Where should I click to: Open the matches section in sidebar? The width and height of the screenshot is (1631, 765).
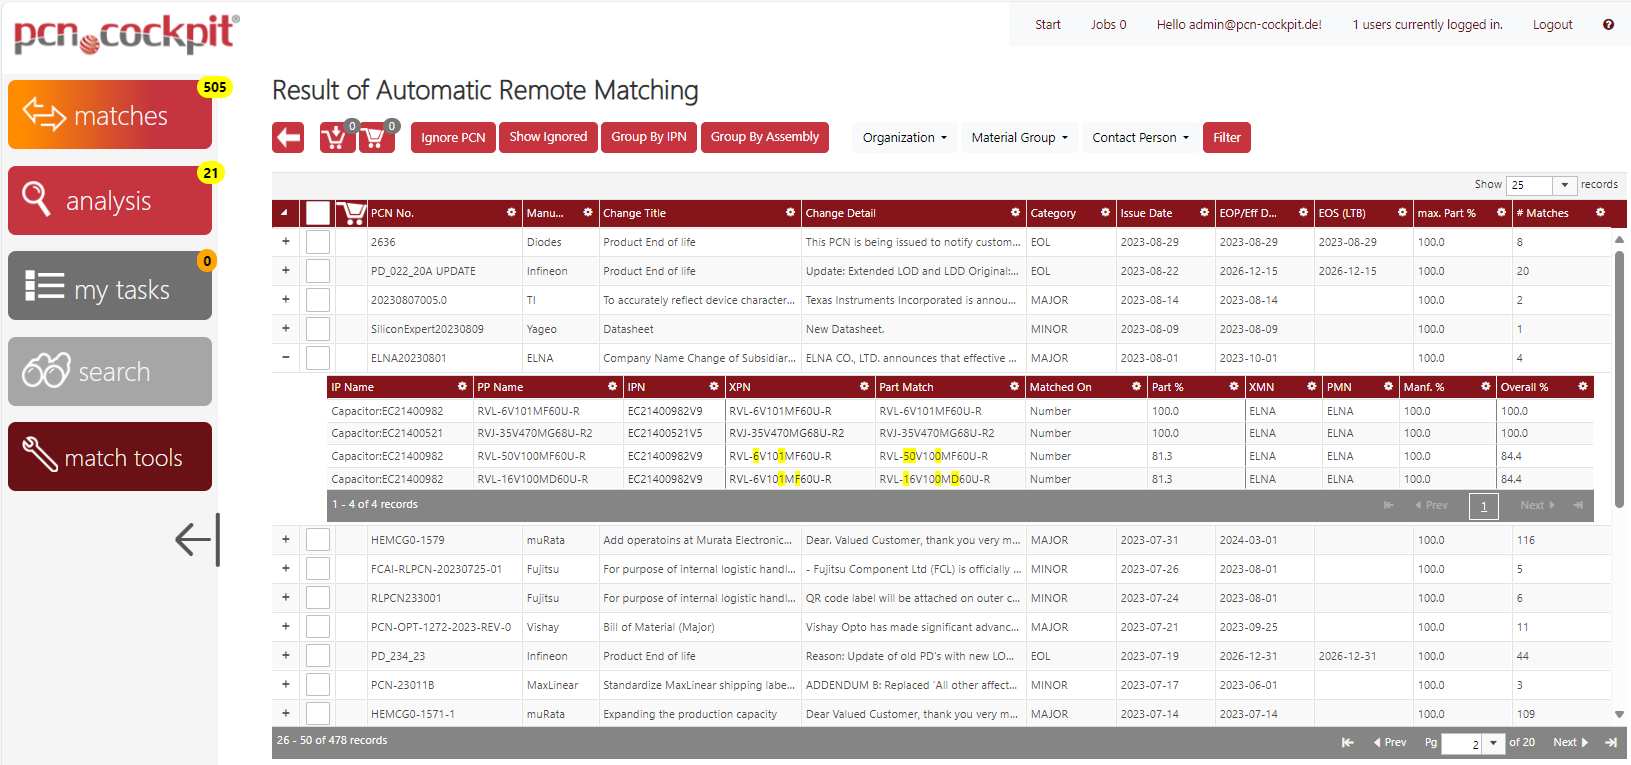[x=110, y=115]
